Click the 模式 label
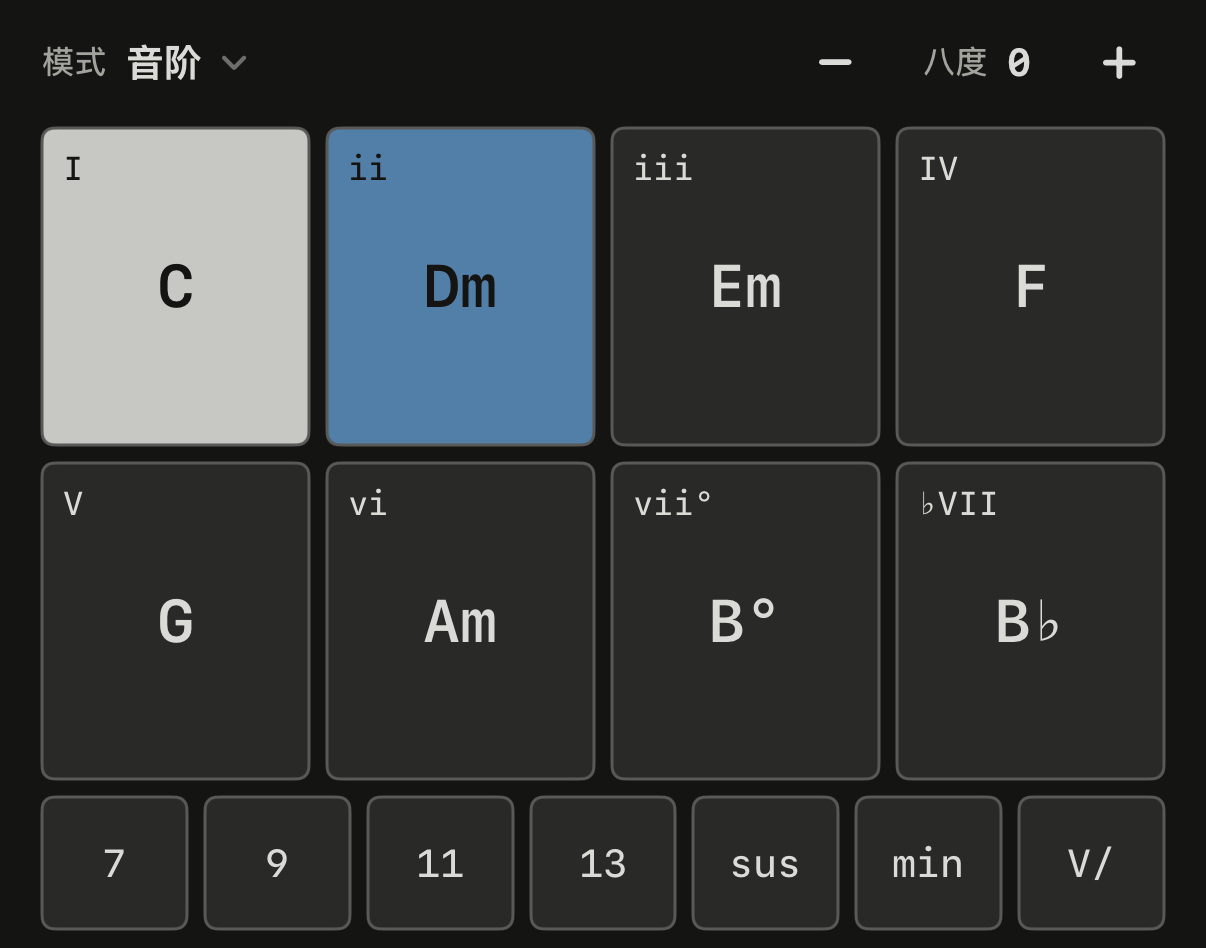This screenshot has height=948, width=1206. (74, 63)
